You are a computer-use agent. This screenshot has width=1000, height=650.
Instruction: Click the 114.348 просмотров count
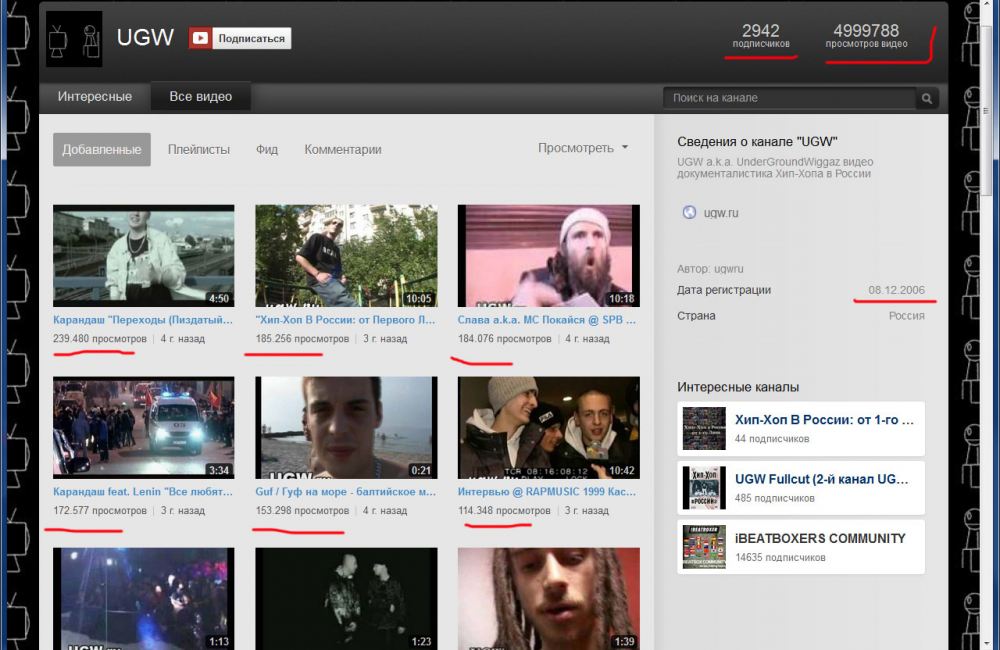click(504, 511)
